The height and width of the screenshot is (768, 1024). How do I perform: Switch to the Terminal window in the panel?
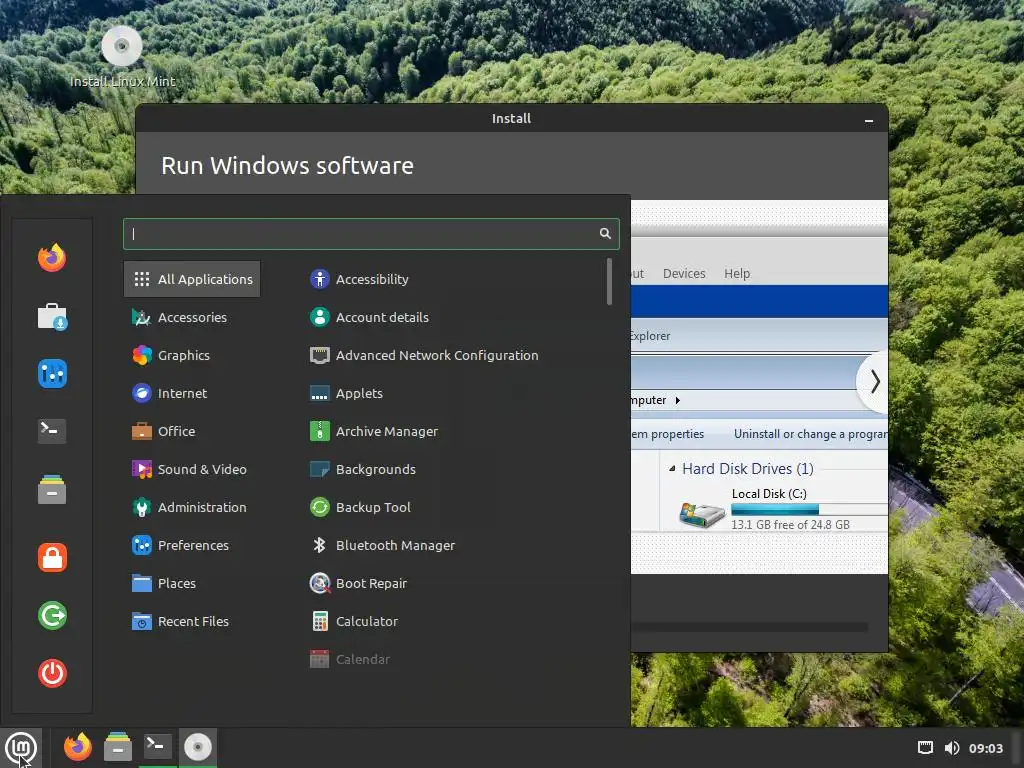tap(157, 746)
